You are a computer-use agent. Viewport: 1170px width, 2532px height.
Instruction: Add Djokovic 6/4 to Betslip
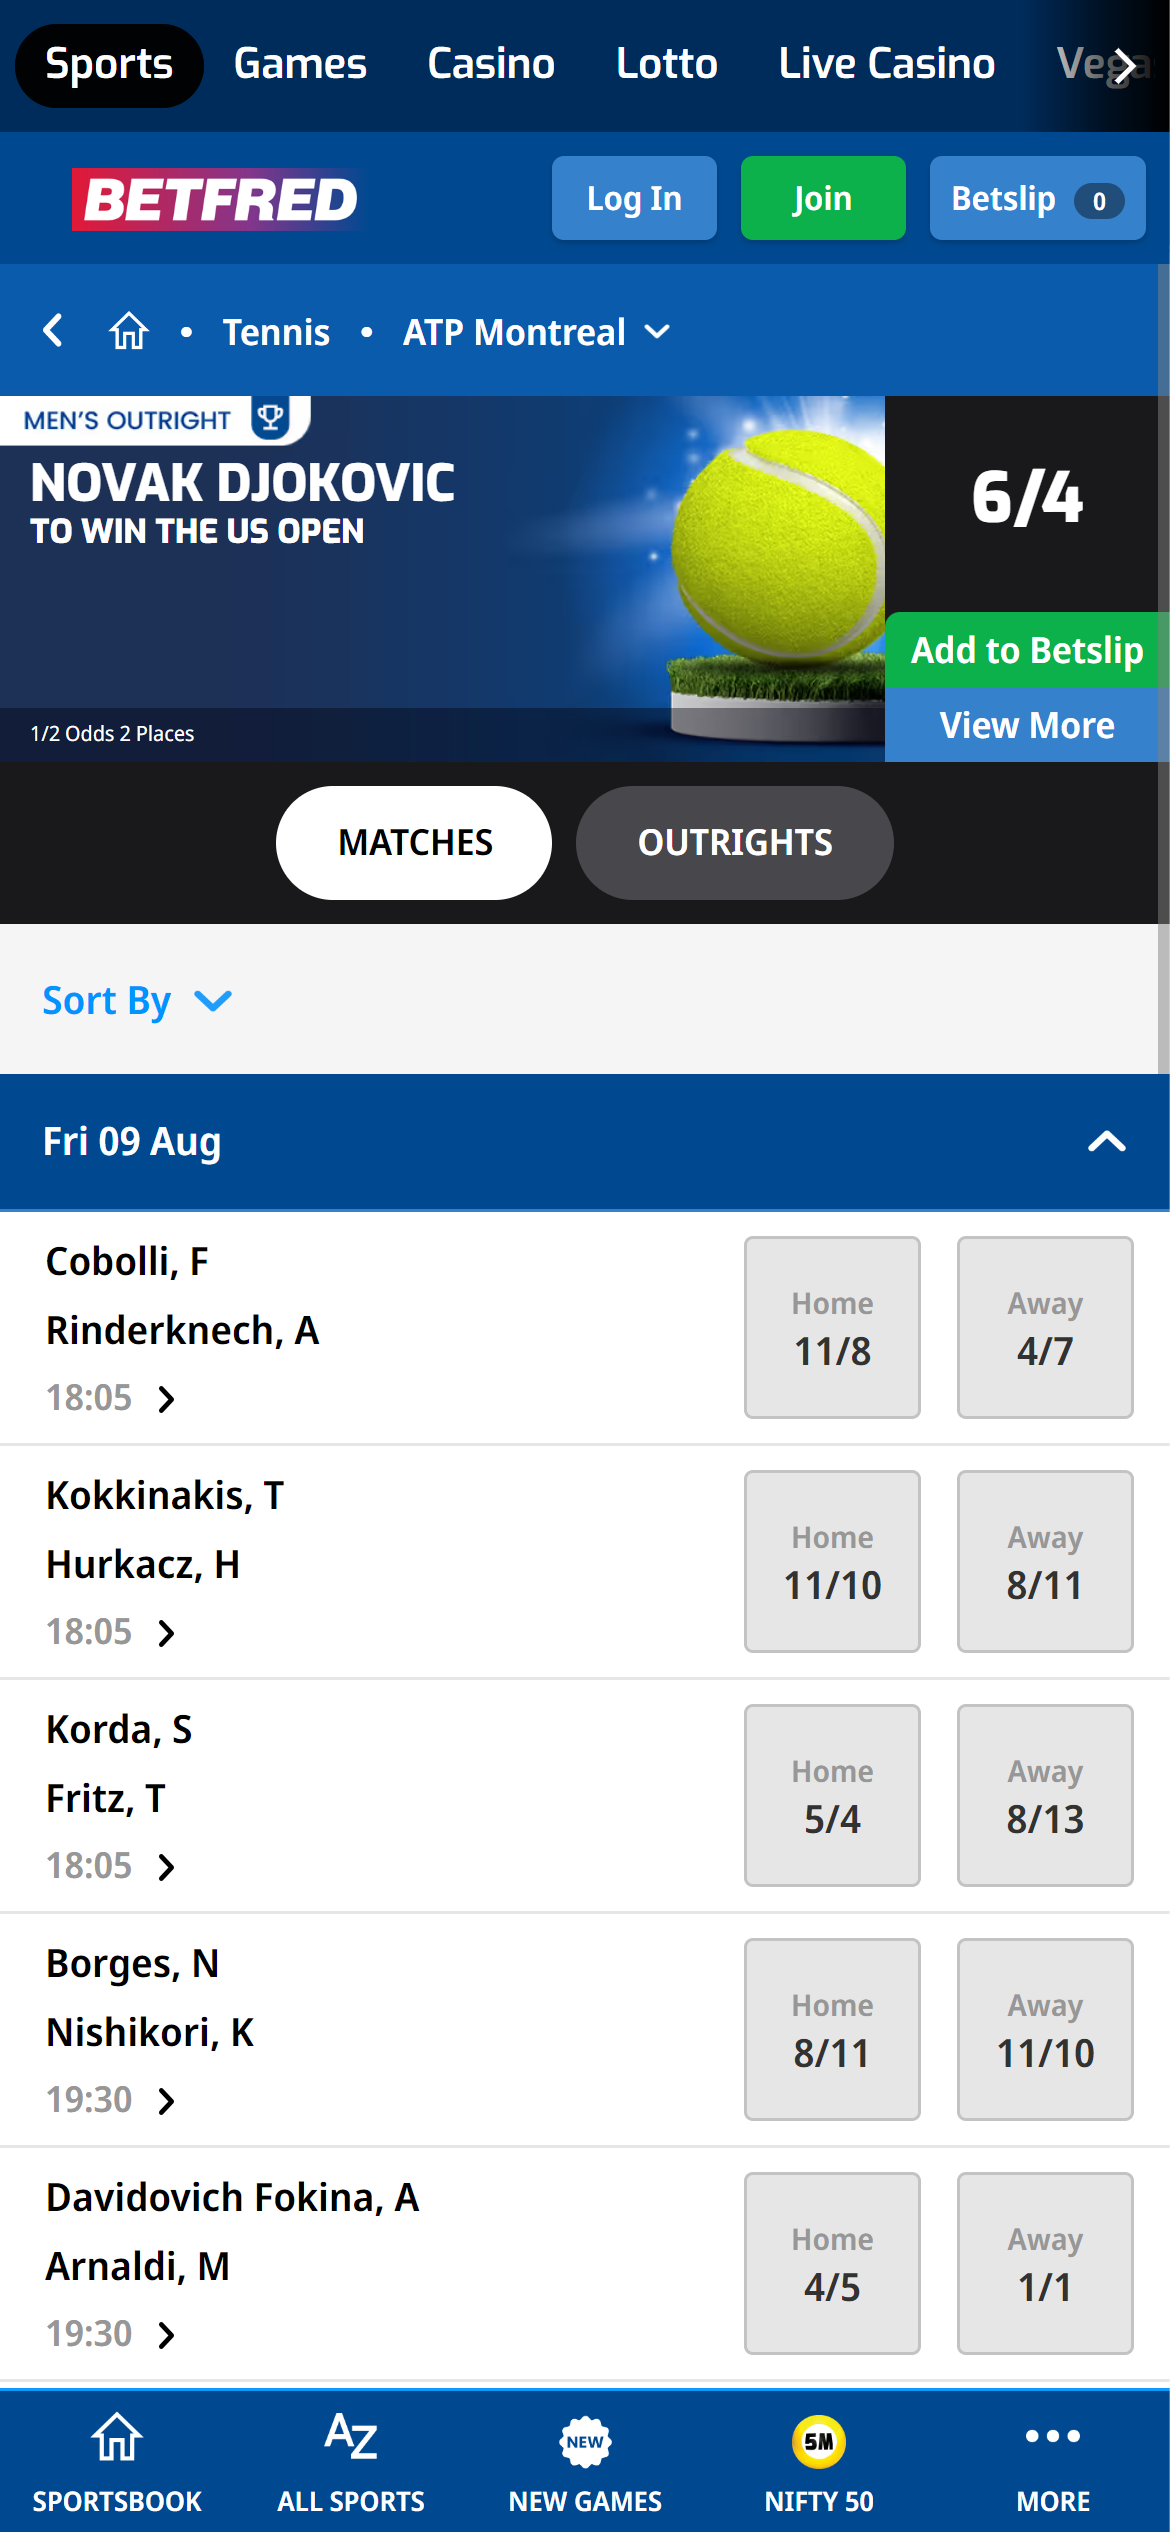(x=1027, y=650)
